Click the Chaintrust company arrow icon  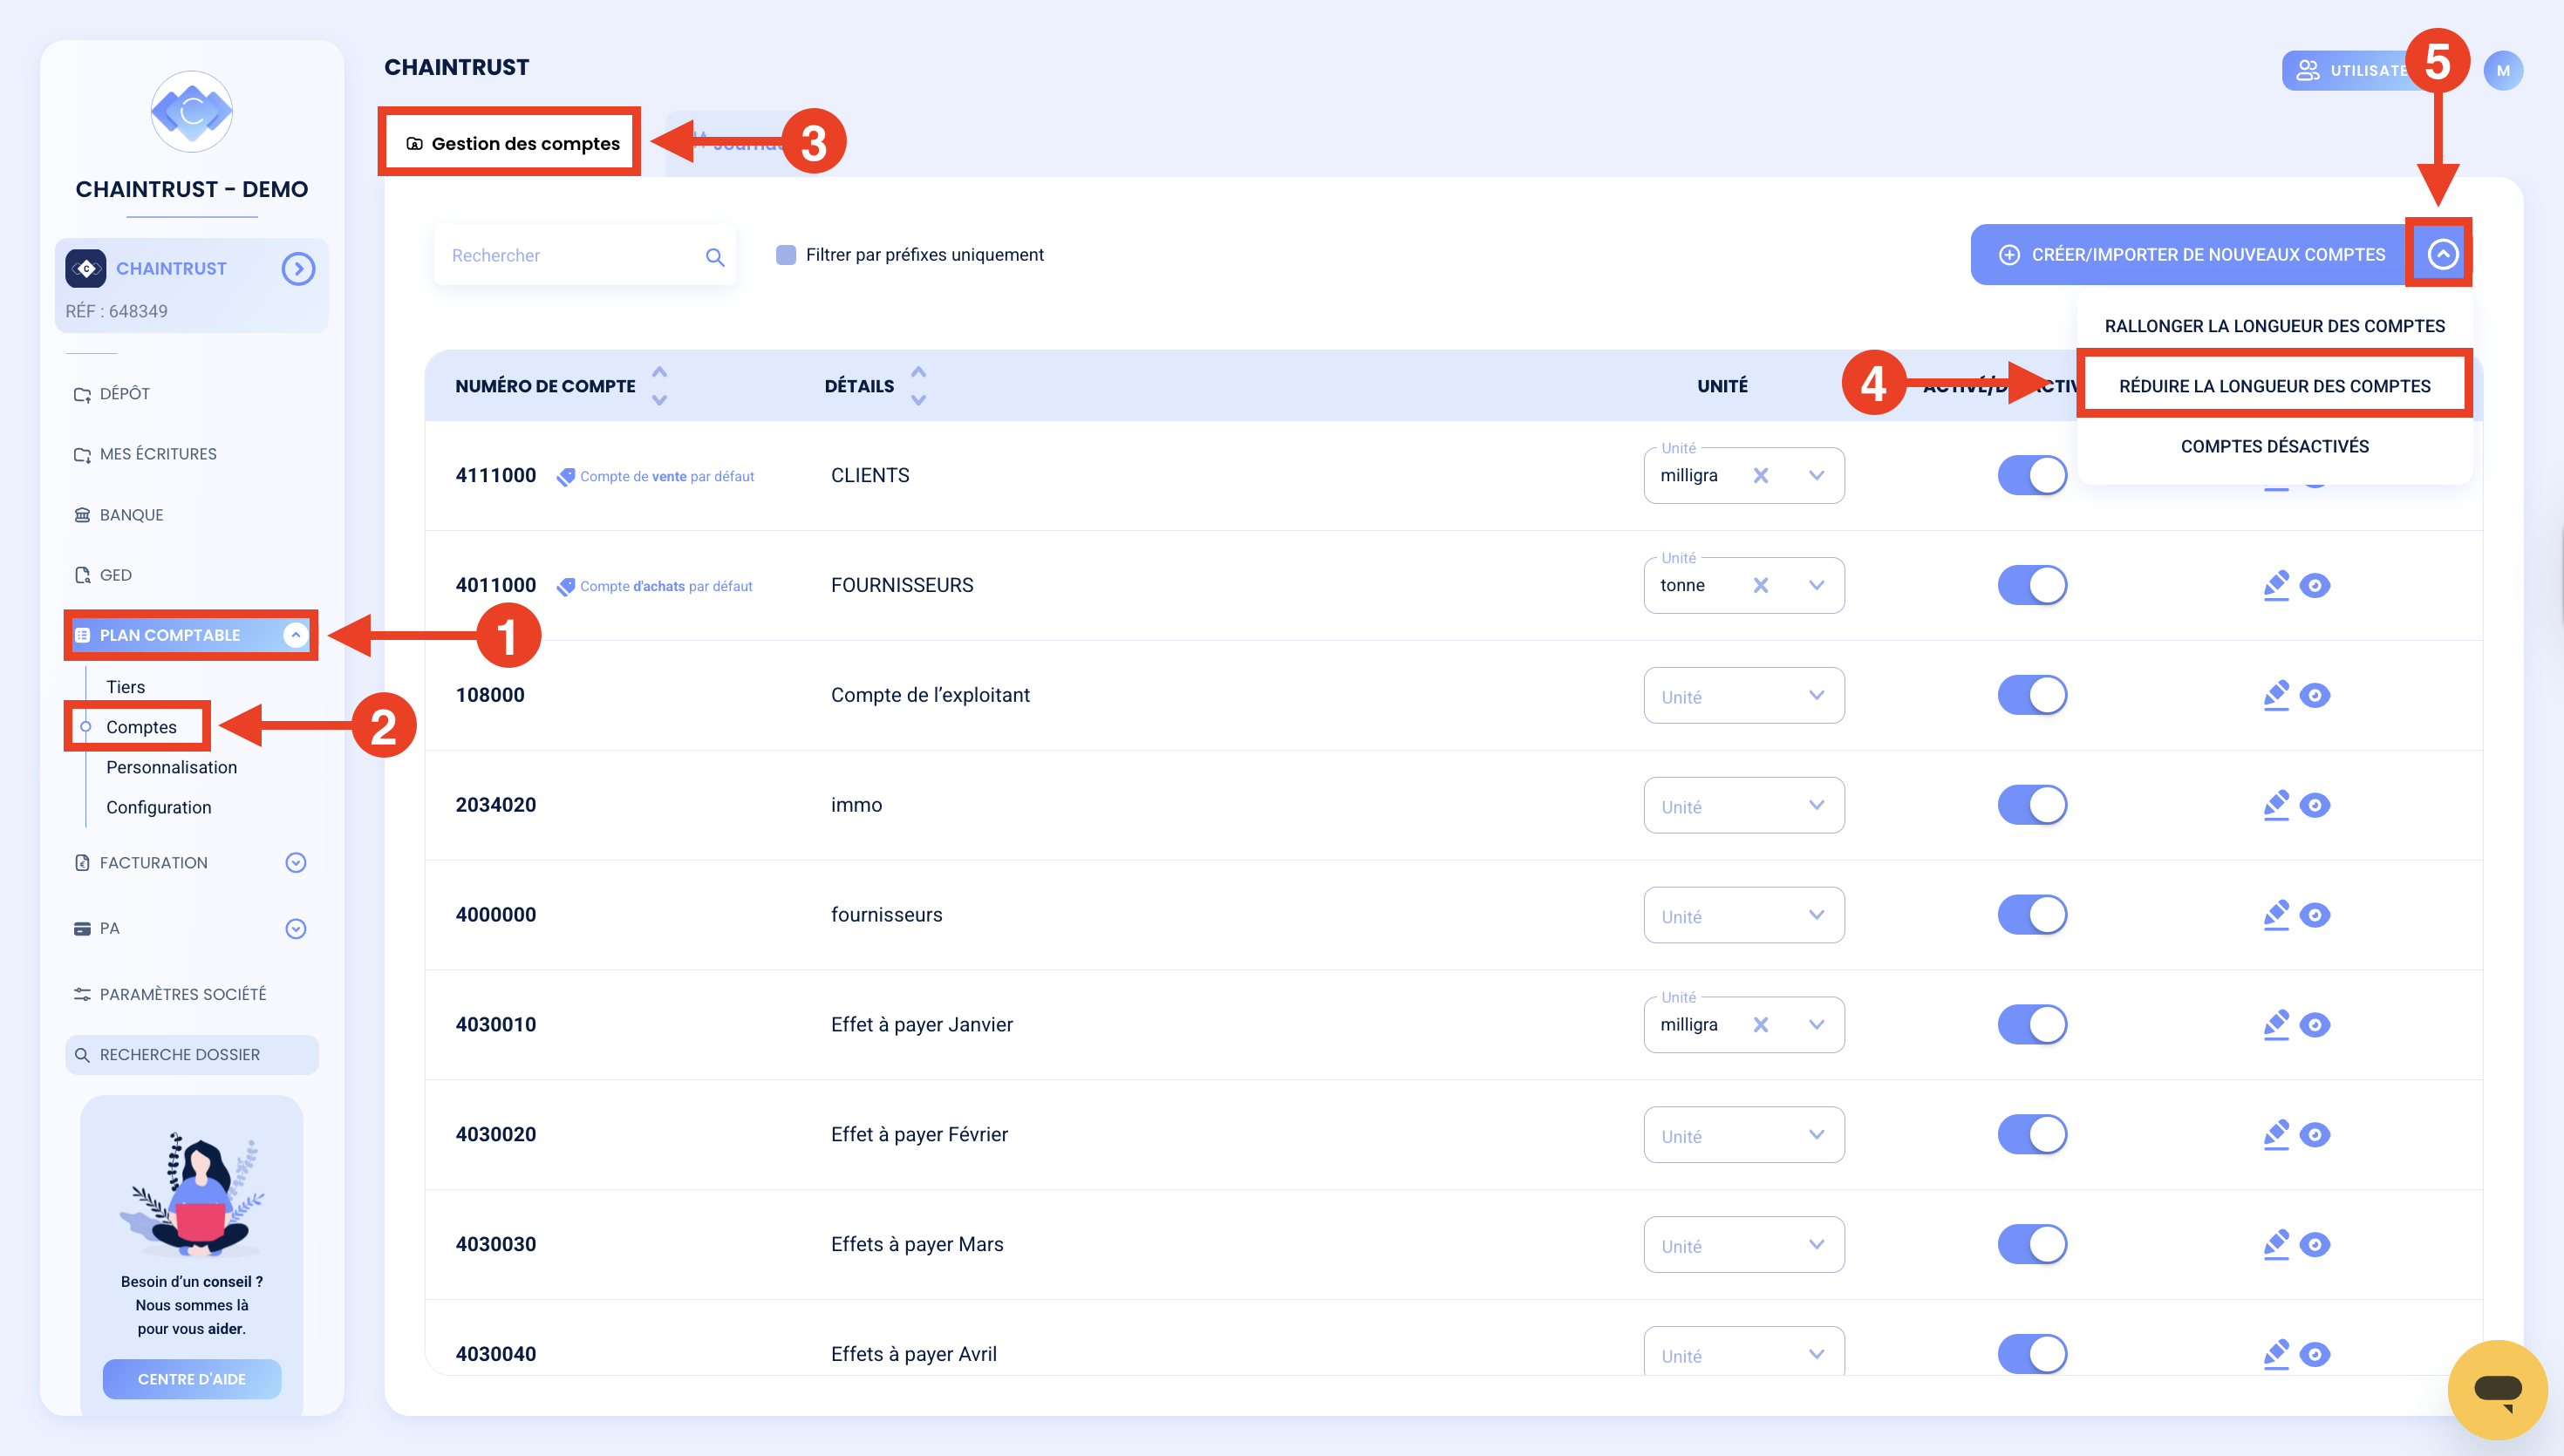click(x=298, y=268)
